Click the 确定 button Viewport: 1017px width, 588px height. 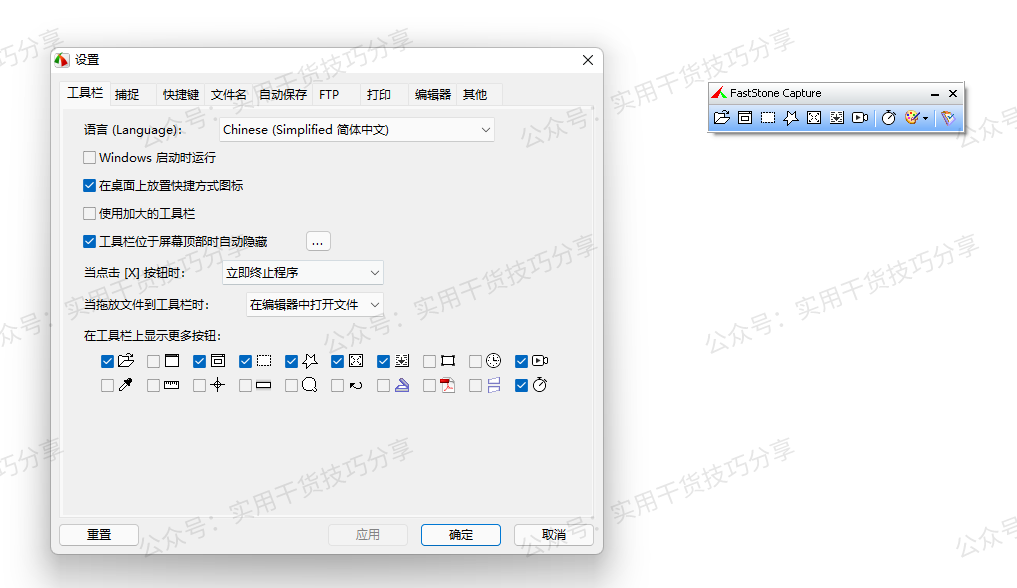coord(460,534)
